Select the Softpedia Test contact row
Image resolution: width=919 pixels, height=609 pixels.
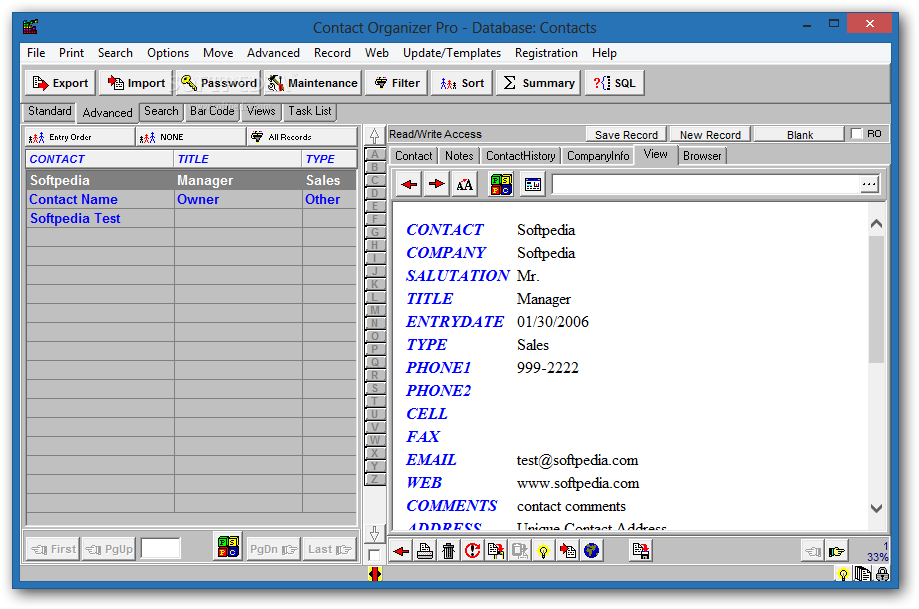(x=191, y=219)
